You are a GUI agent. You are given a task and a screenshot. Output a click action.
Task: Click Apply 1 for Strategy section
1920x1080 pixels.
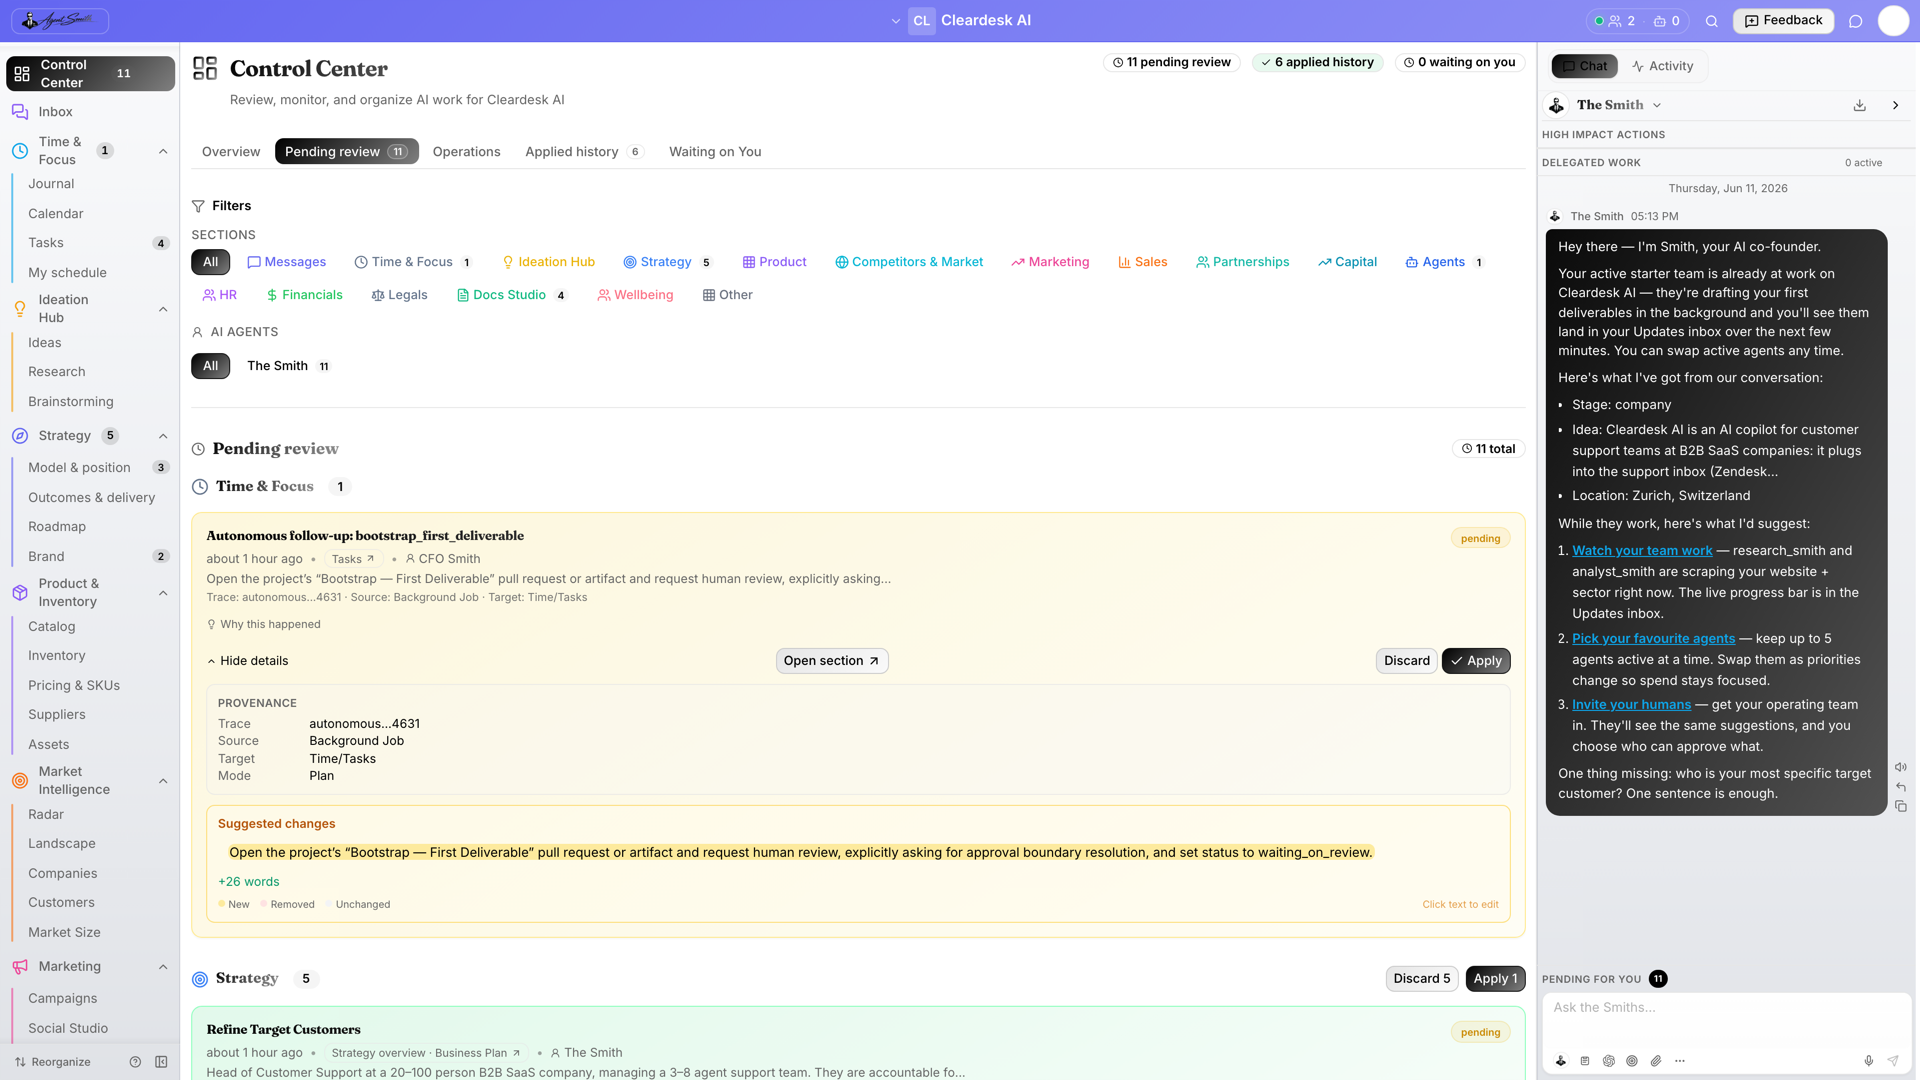point(1495,979)
